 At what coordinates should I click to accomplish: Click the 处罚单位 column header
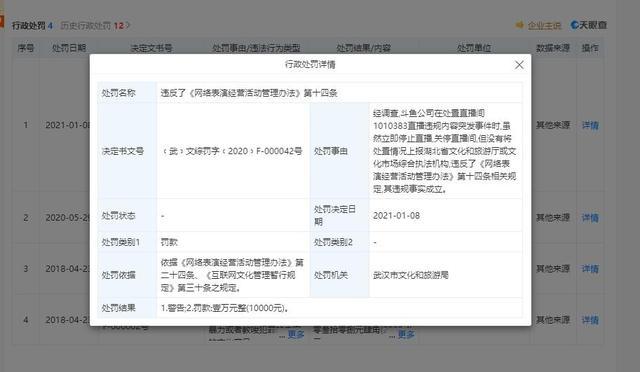pyautogui.click(x=473, y=48)
